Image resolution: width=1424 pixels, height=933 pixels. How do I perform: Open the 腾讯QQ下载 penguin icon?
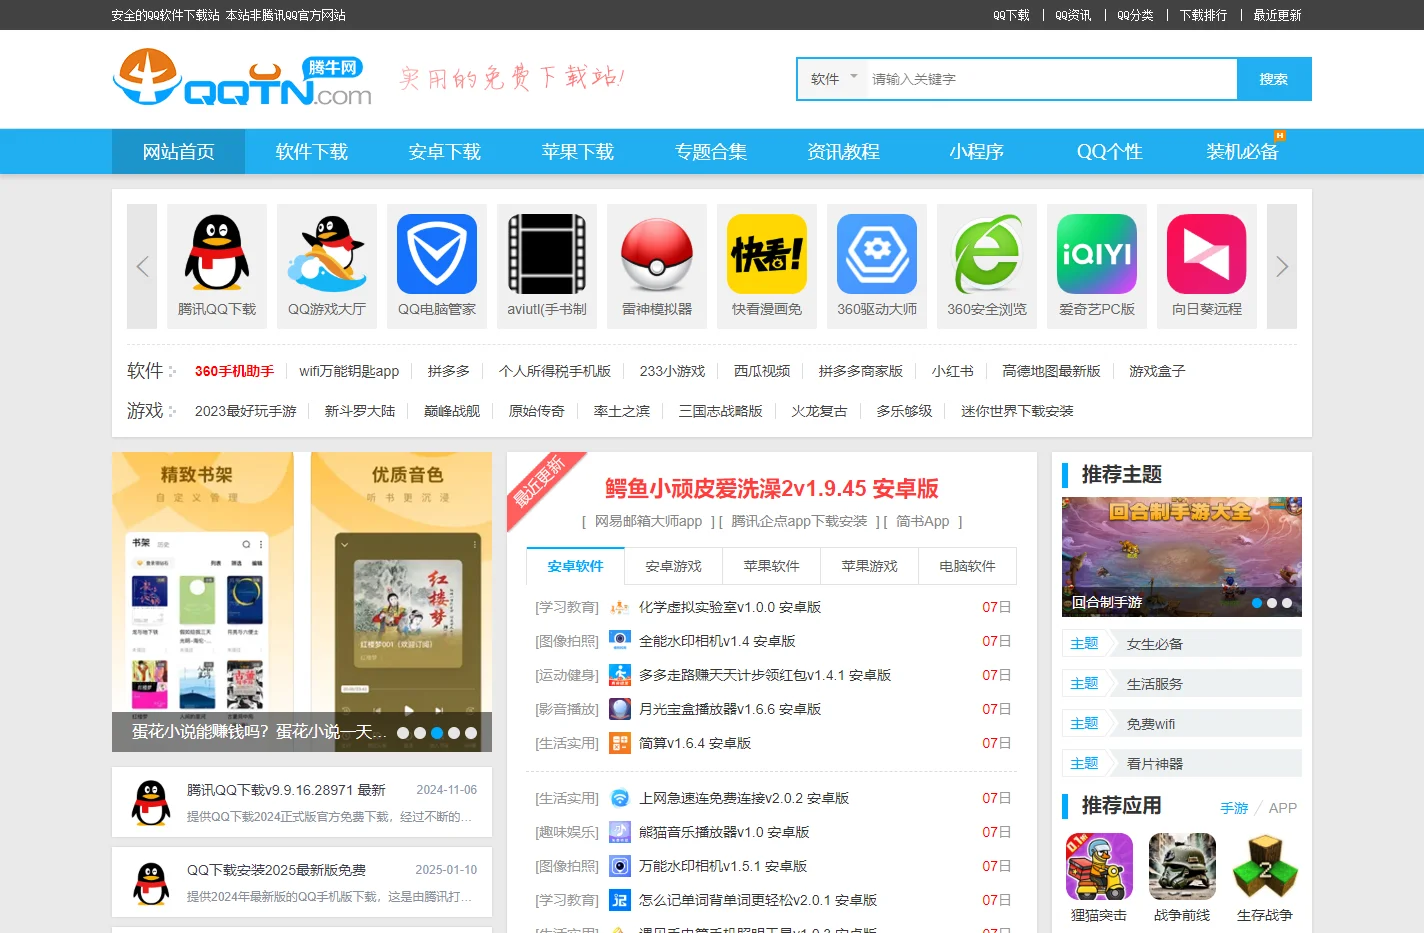(x=217, y=254)
